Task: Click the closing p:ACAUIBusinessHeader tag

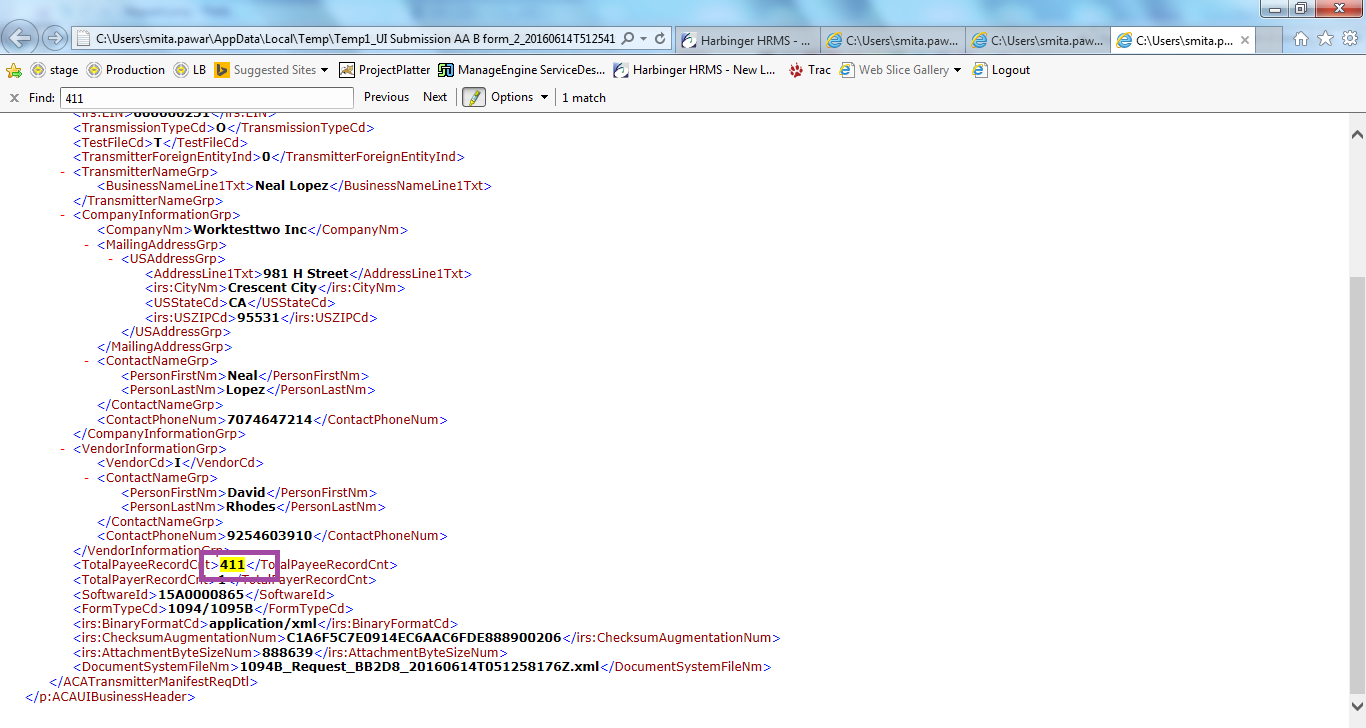Action: [110, 696]
